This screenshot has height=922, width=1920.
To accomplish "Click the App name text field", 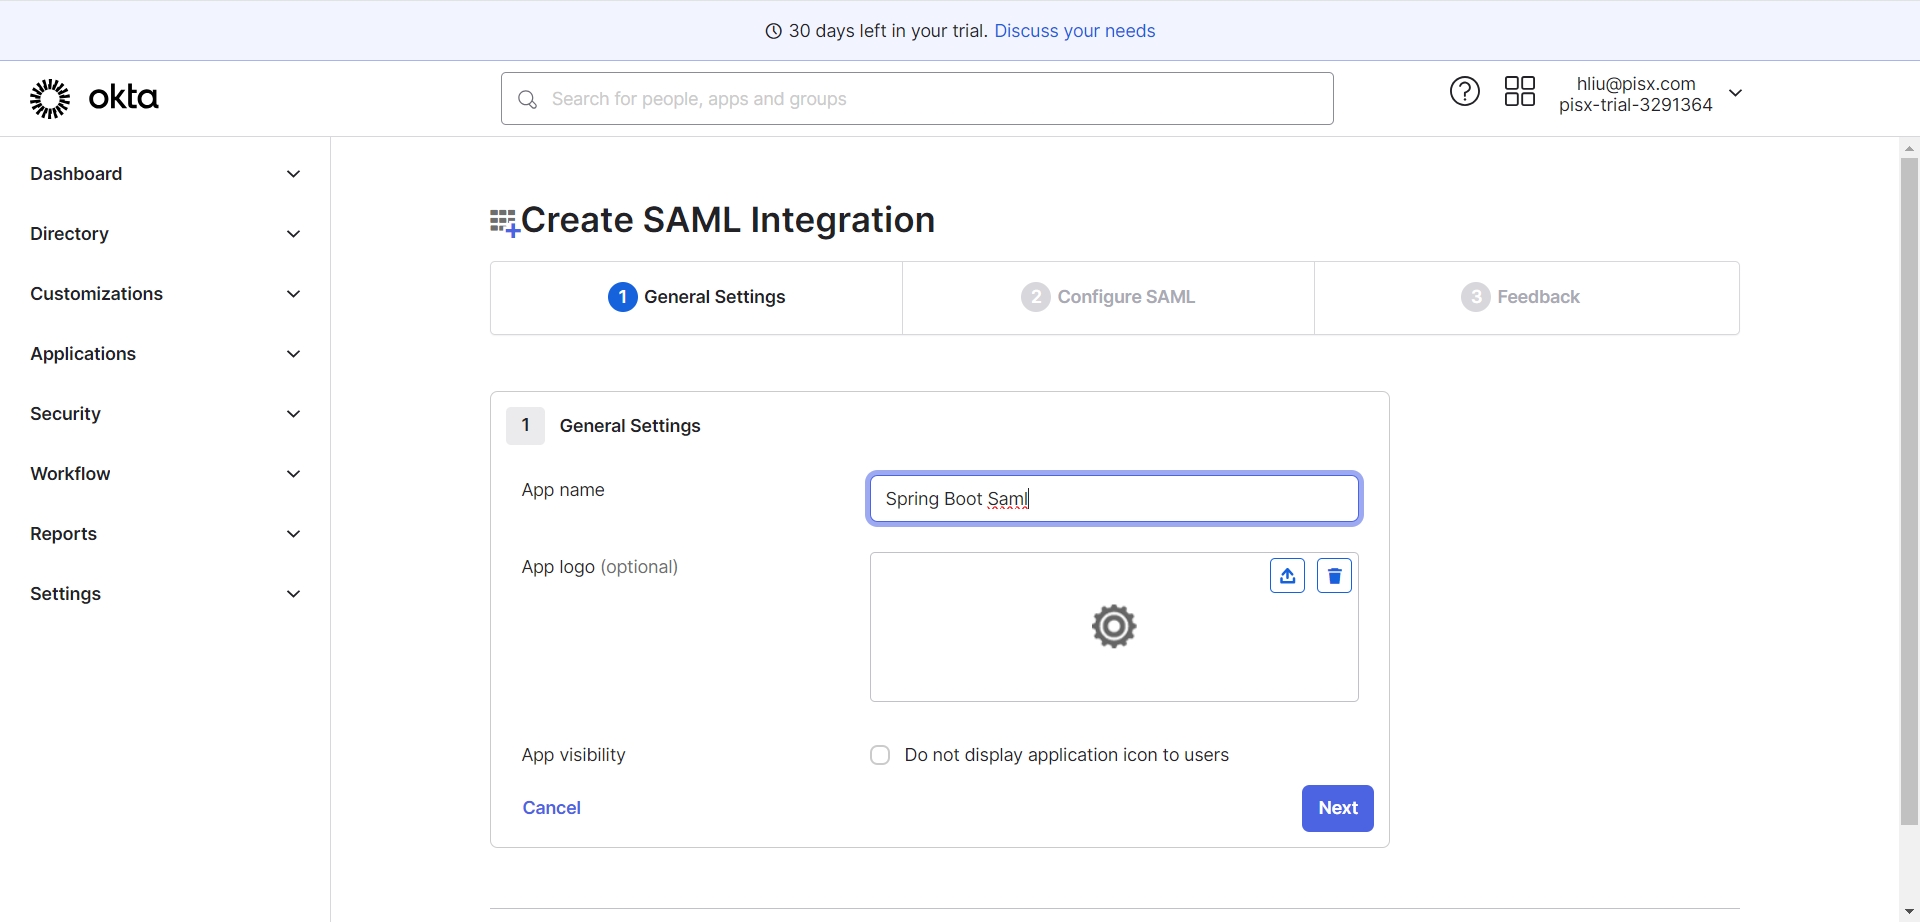I will pyautogui.click(x=1114, y=499).
